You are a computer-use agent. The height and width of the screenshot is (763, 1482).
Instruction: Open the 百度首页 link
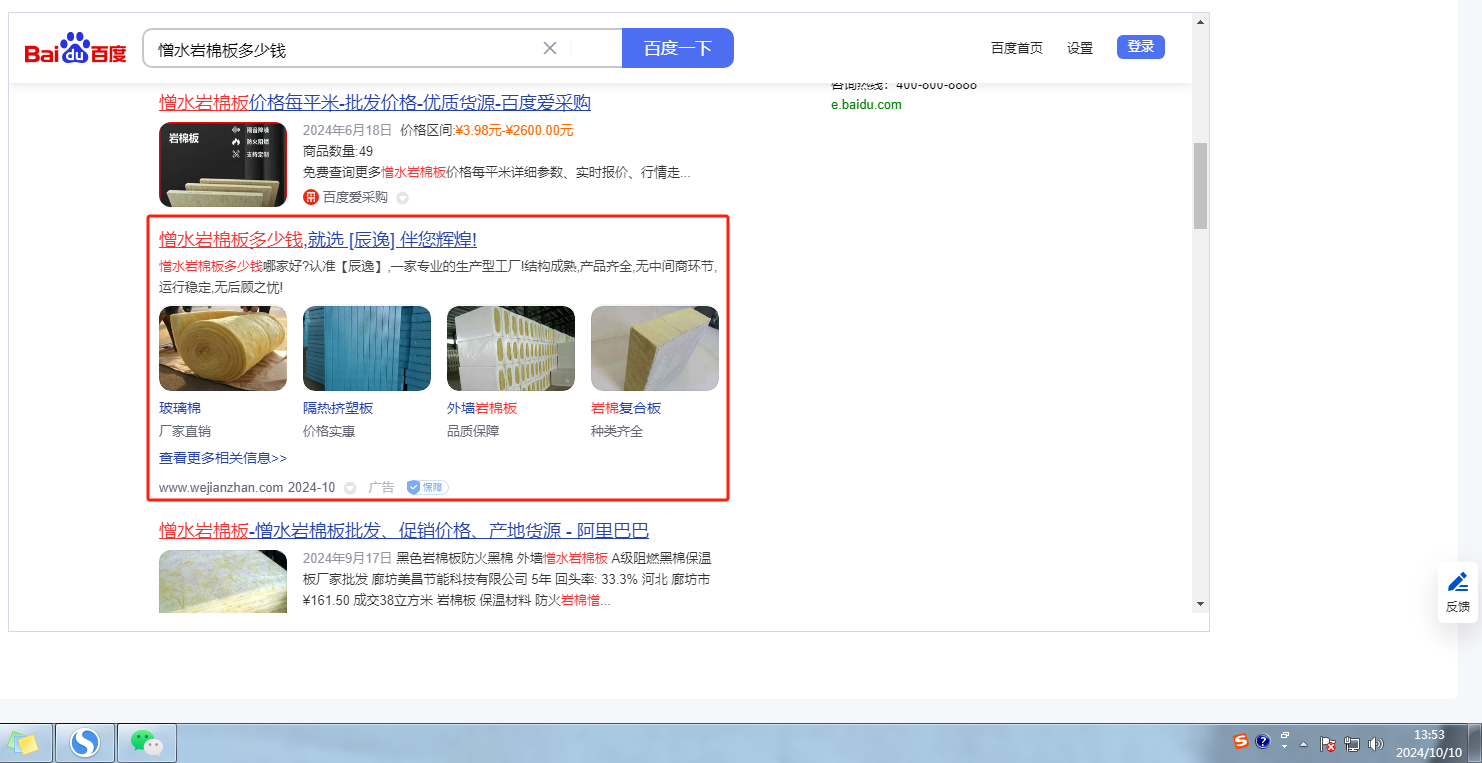pos(1017,48)
